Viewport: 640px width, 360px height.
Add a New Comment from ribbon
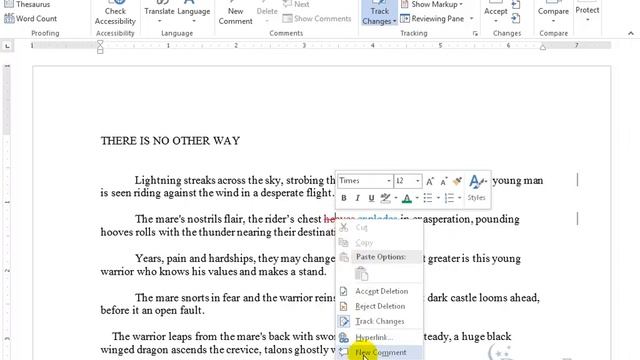236,14
